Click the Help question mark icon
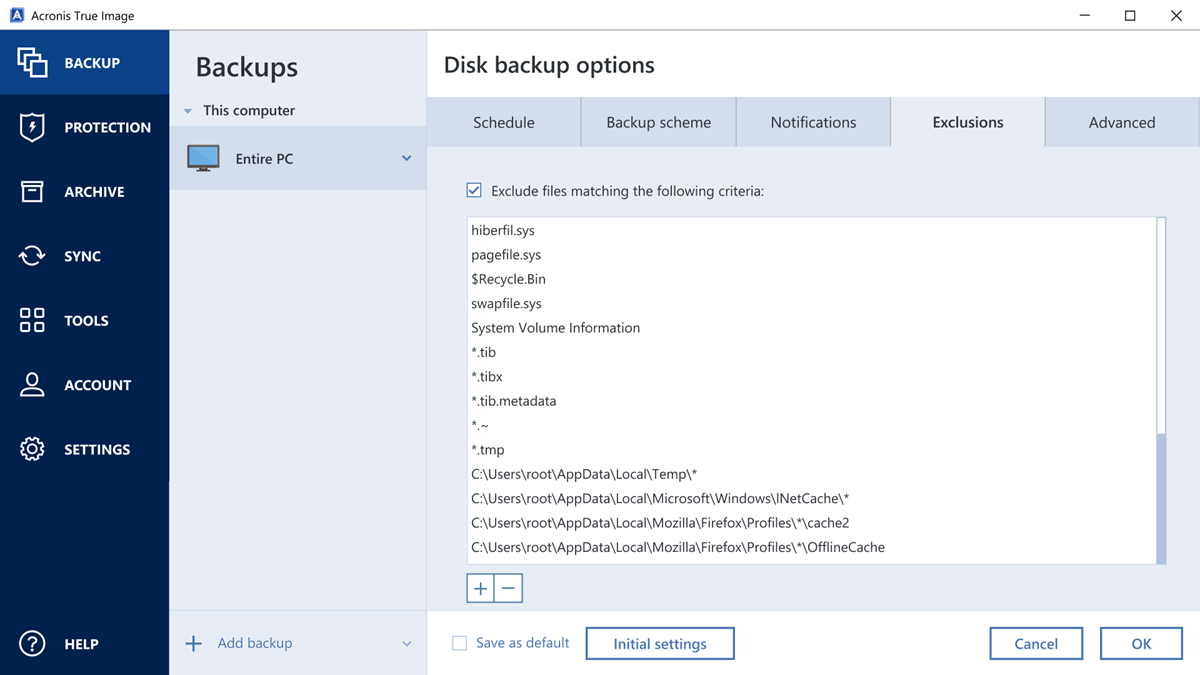Viewport: 1200px width, 675px height. click(32, 644)
